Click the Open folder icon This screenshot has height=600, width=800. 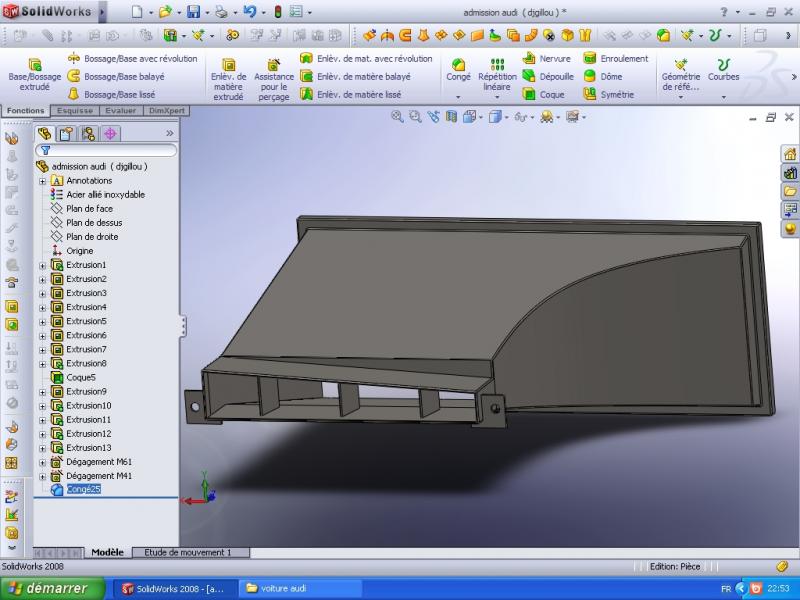pyautogui.click(x=165, y=12)
